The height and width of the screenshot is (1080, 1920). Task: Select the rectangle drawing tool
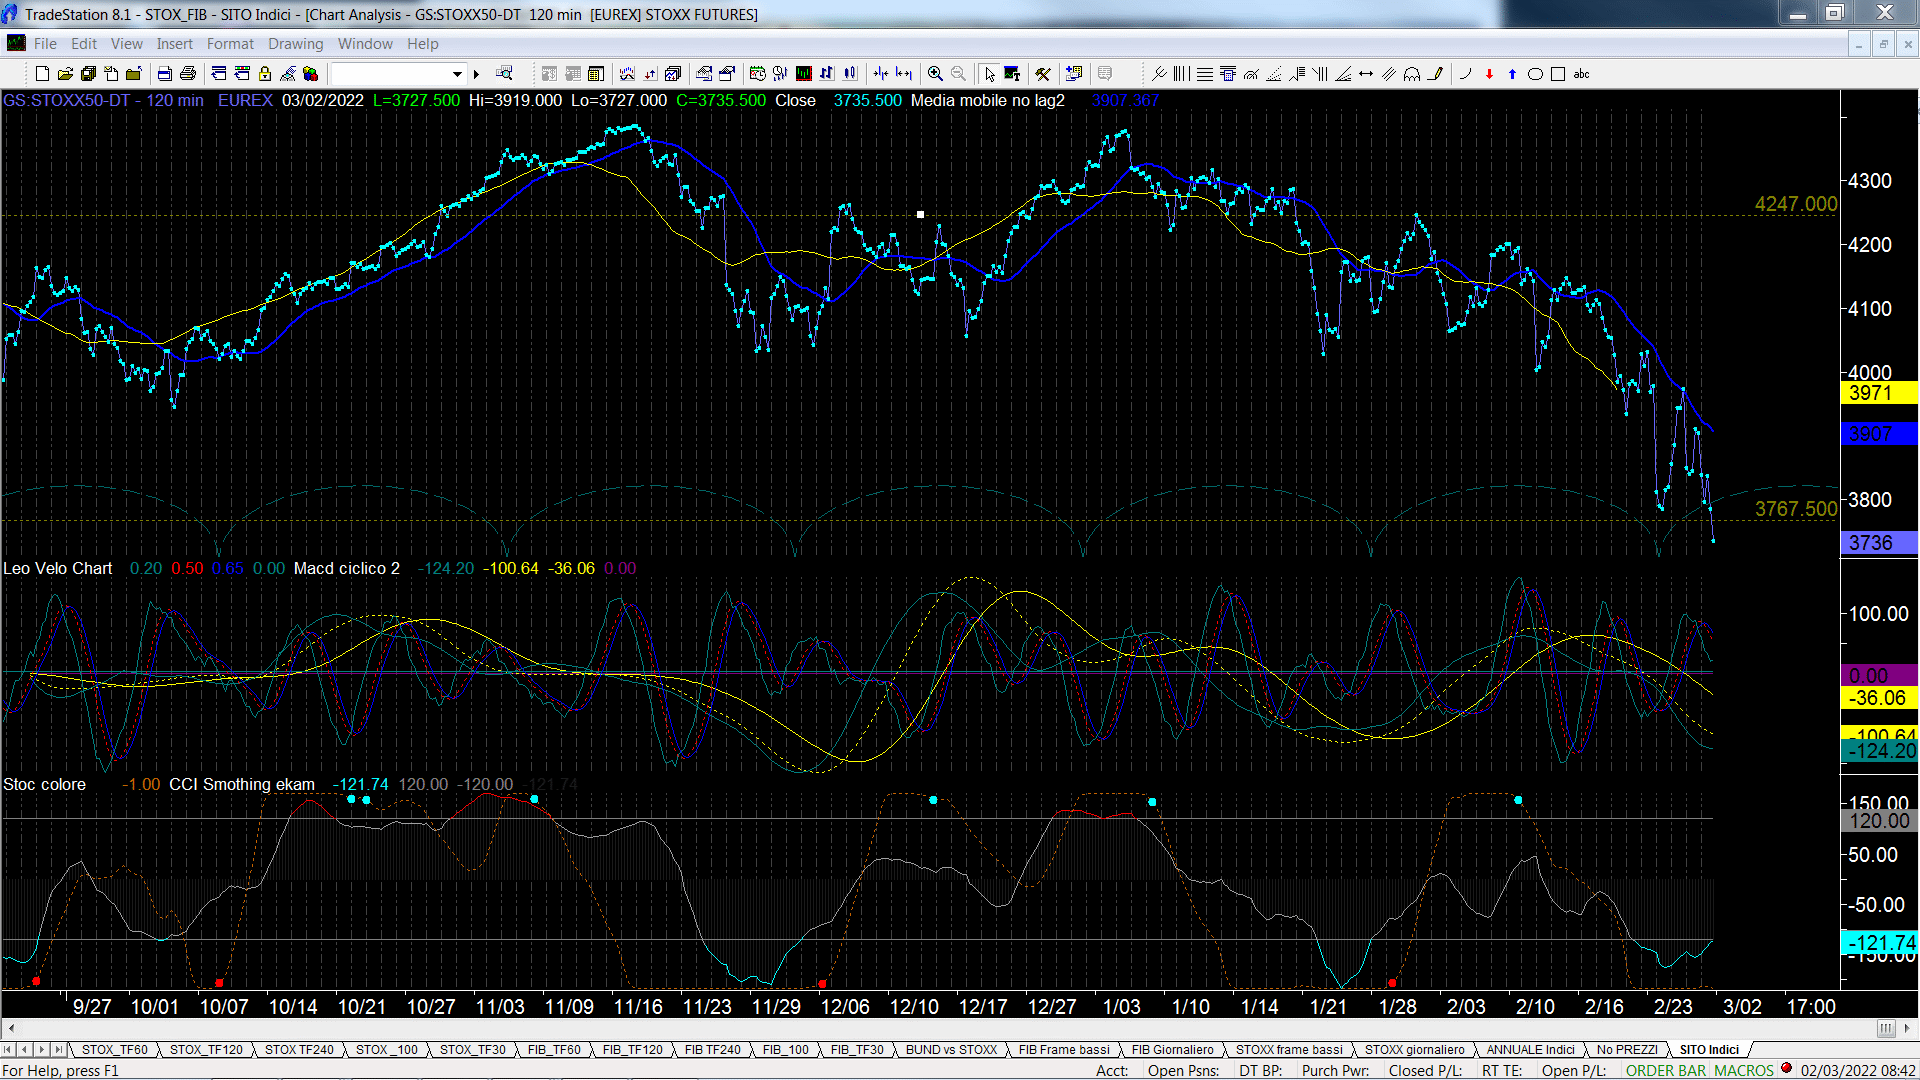pyautogui.click(x=1558, y=74)
